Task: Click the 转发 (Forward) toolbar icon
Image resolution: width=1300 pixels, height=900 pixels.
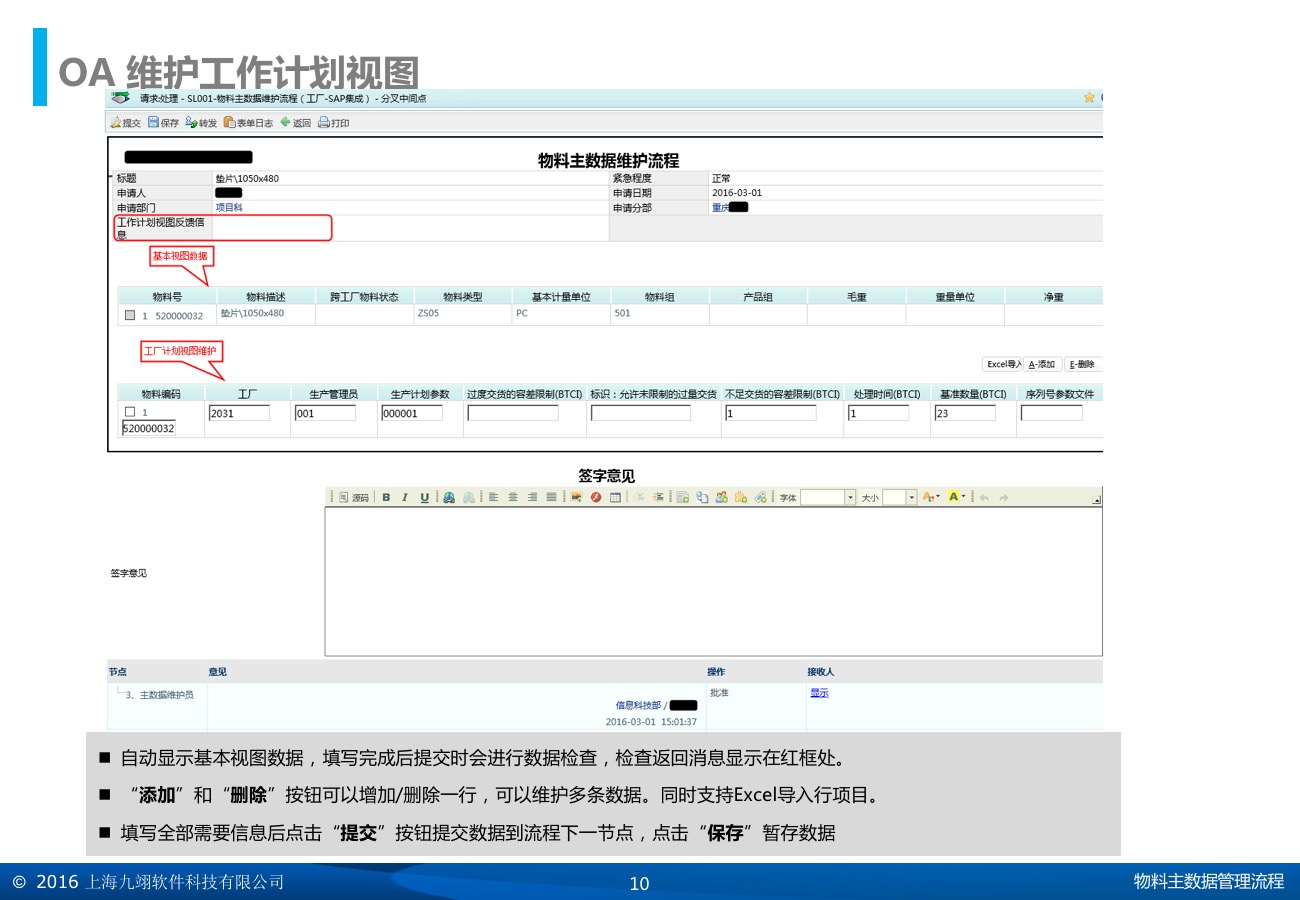Action: pos(201,123)
